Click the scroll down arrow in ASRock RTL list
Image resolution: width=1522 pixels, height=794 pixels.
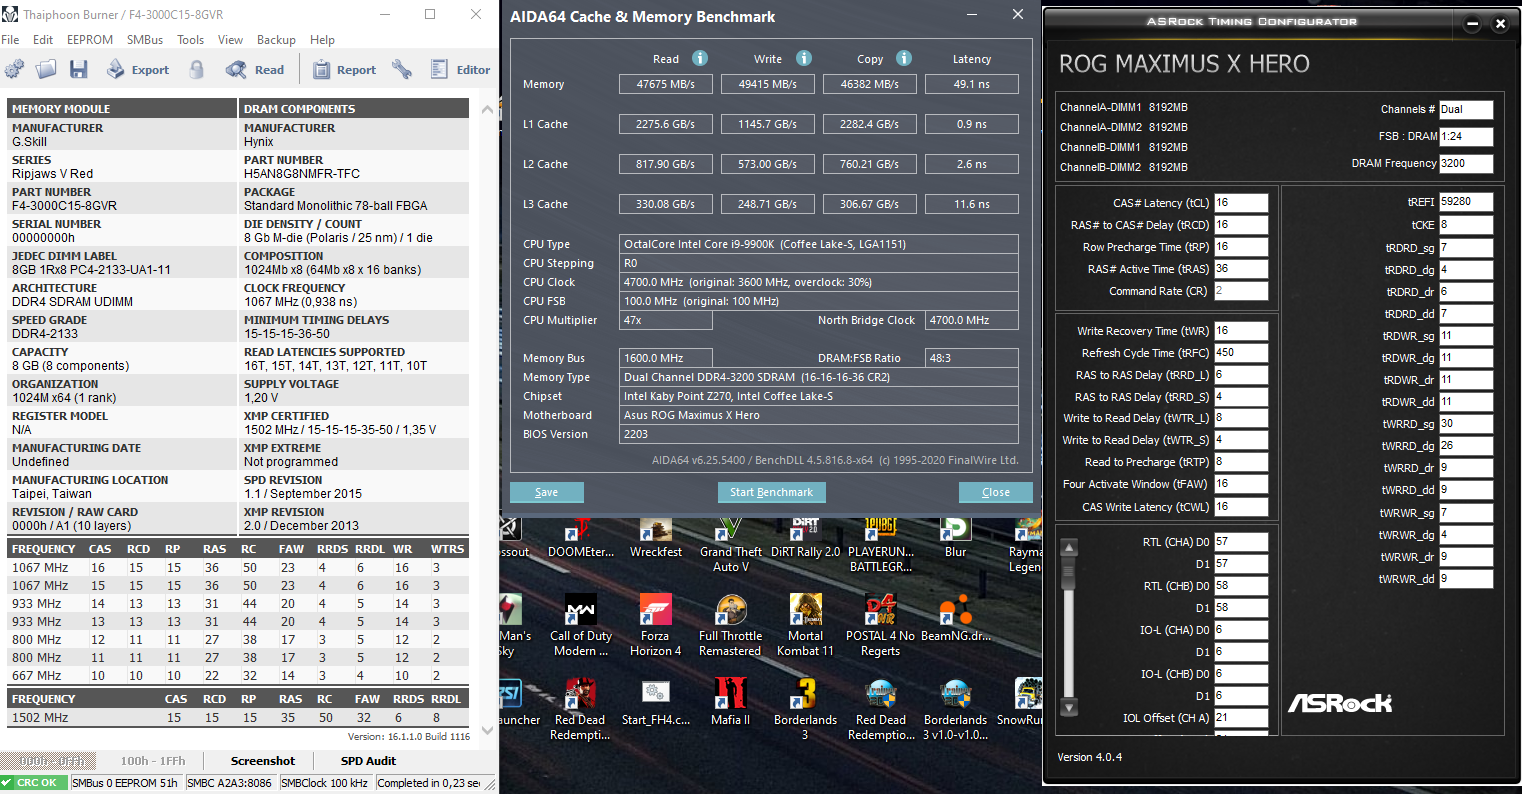(x=1069, y=708)
